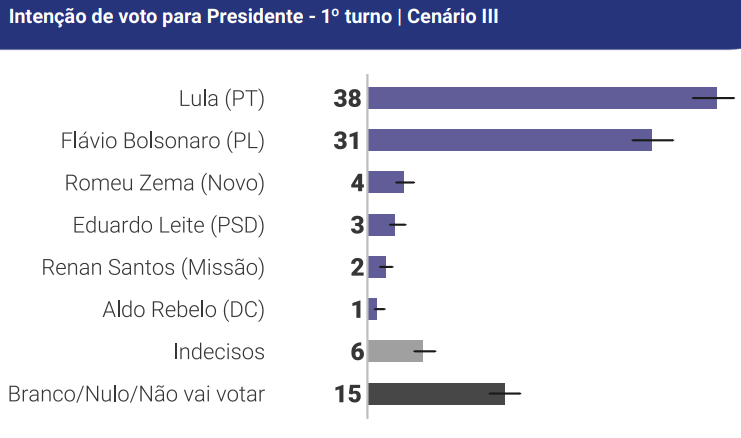Select the Indecisos label
Screen dimensions: 741x438
coord(218,352)
